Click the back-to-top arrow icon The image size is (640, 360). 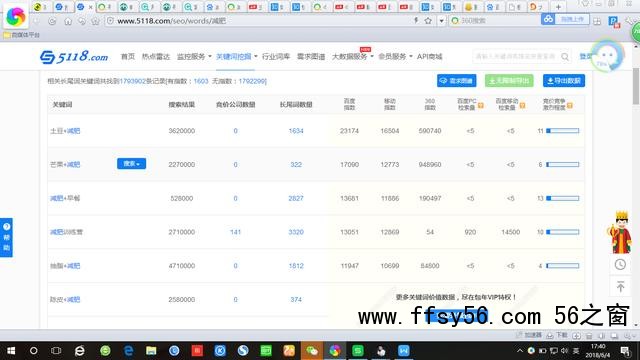point(620,287)
